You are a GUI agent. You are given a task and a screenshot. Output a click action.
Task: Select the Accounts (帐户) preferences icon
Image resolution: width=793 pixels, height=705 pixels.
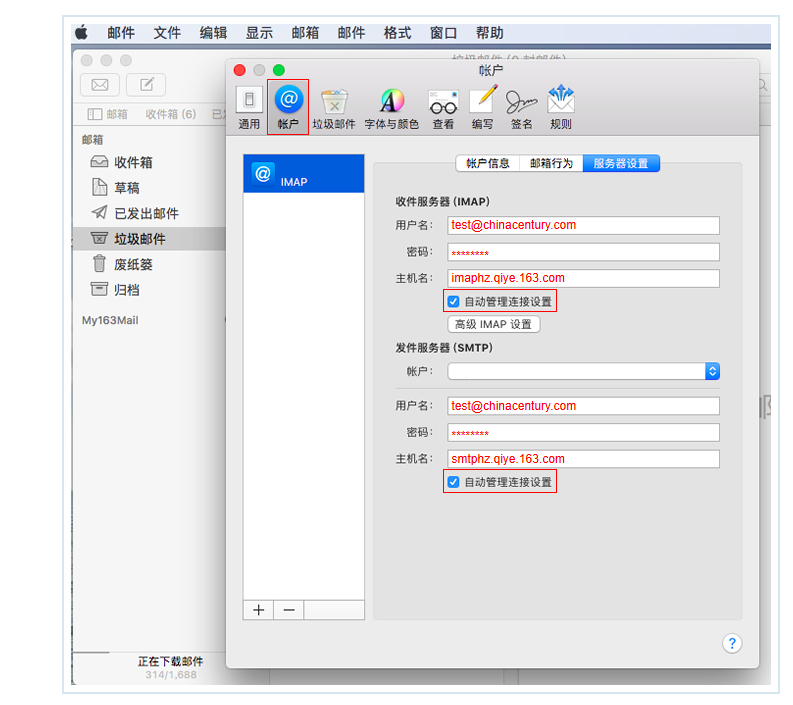[x=288, y=107]
